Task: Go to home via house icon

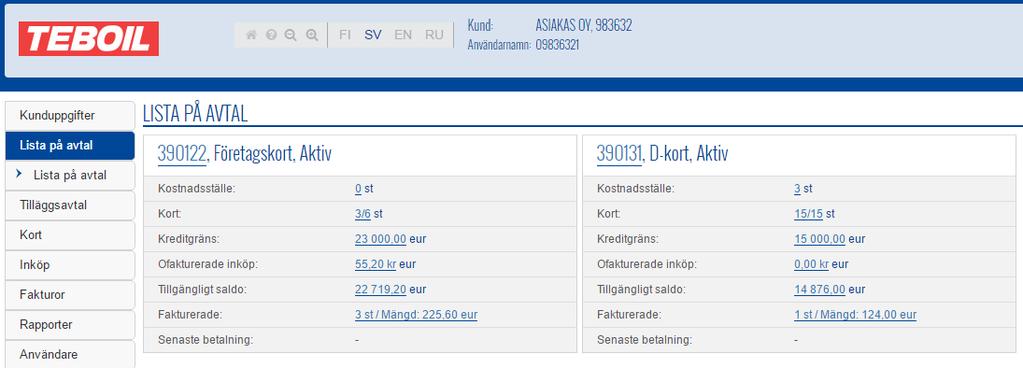Action: (x=251, y=35)
